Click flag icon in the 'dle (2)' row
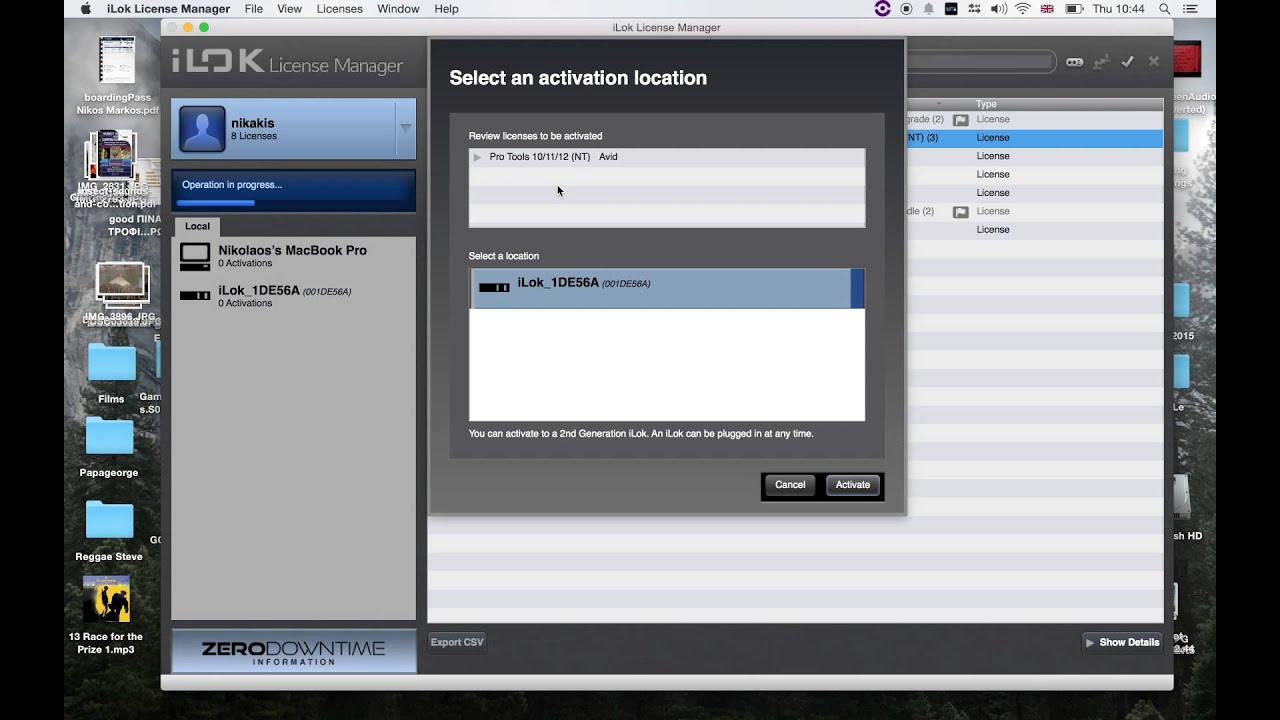This screenshot has width=1280, height=720. [x=960, y=212]
